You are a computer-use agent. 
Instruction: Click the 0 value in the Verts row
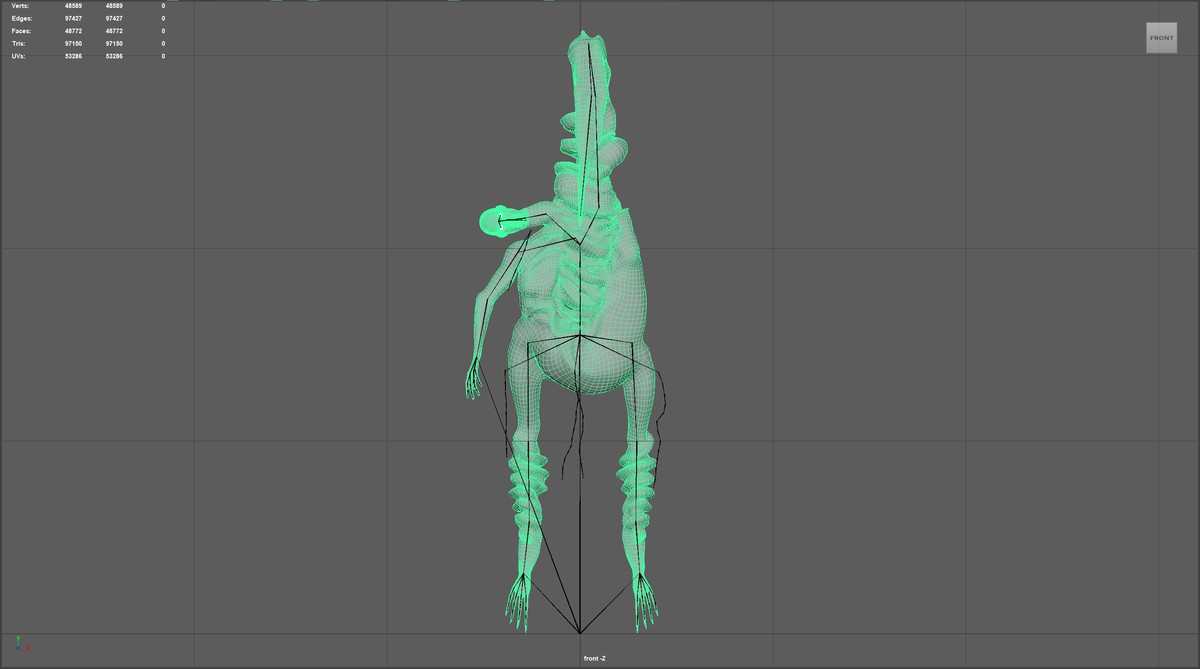[163, 6]
